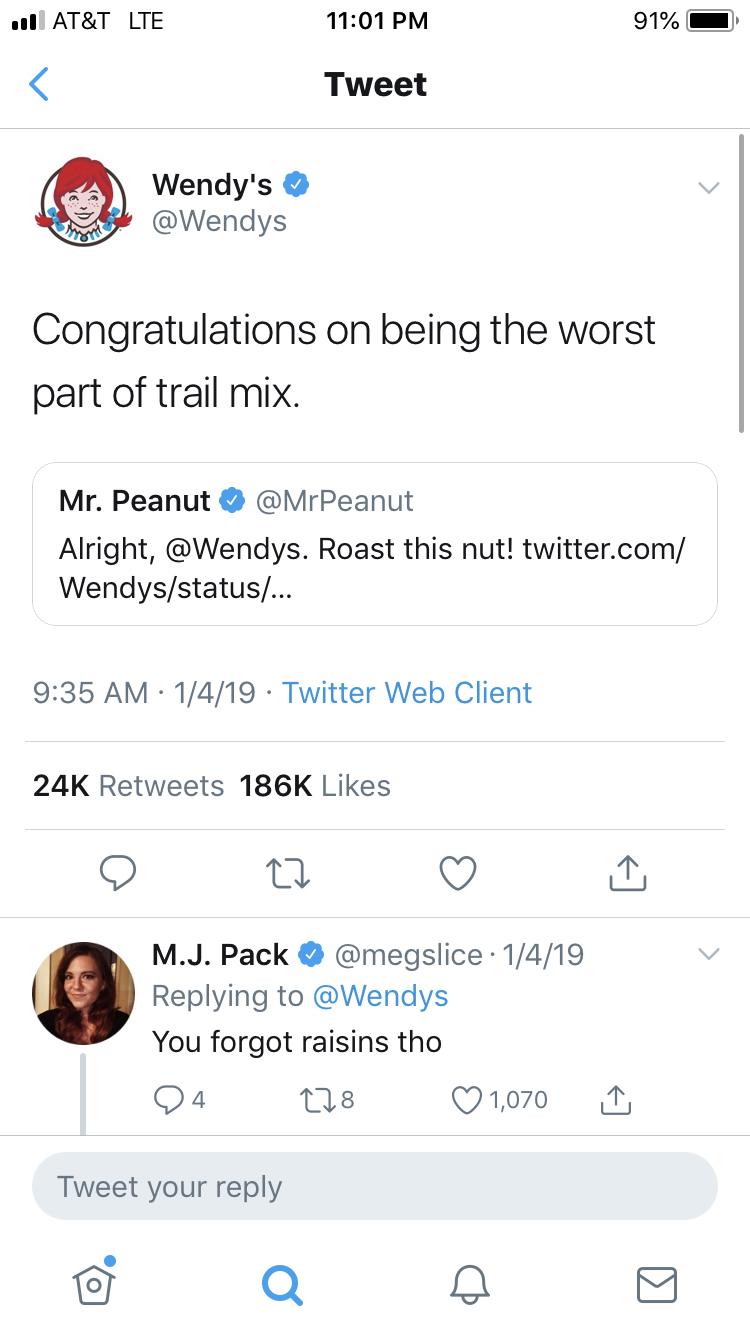Open the quoted Mr. Peanut tweet
The width and height of the screenshot is (750, 1334).
pos(375,544)
